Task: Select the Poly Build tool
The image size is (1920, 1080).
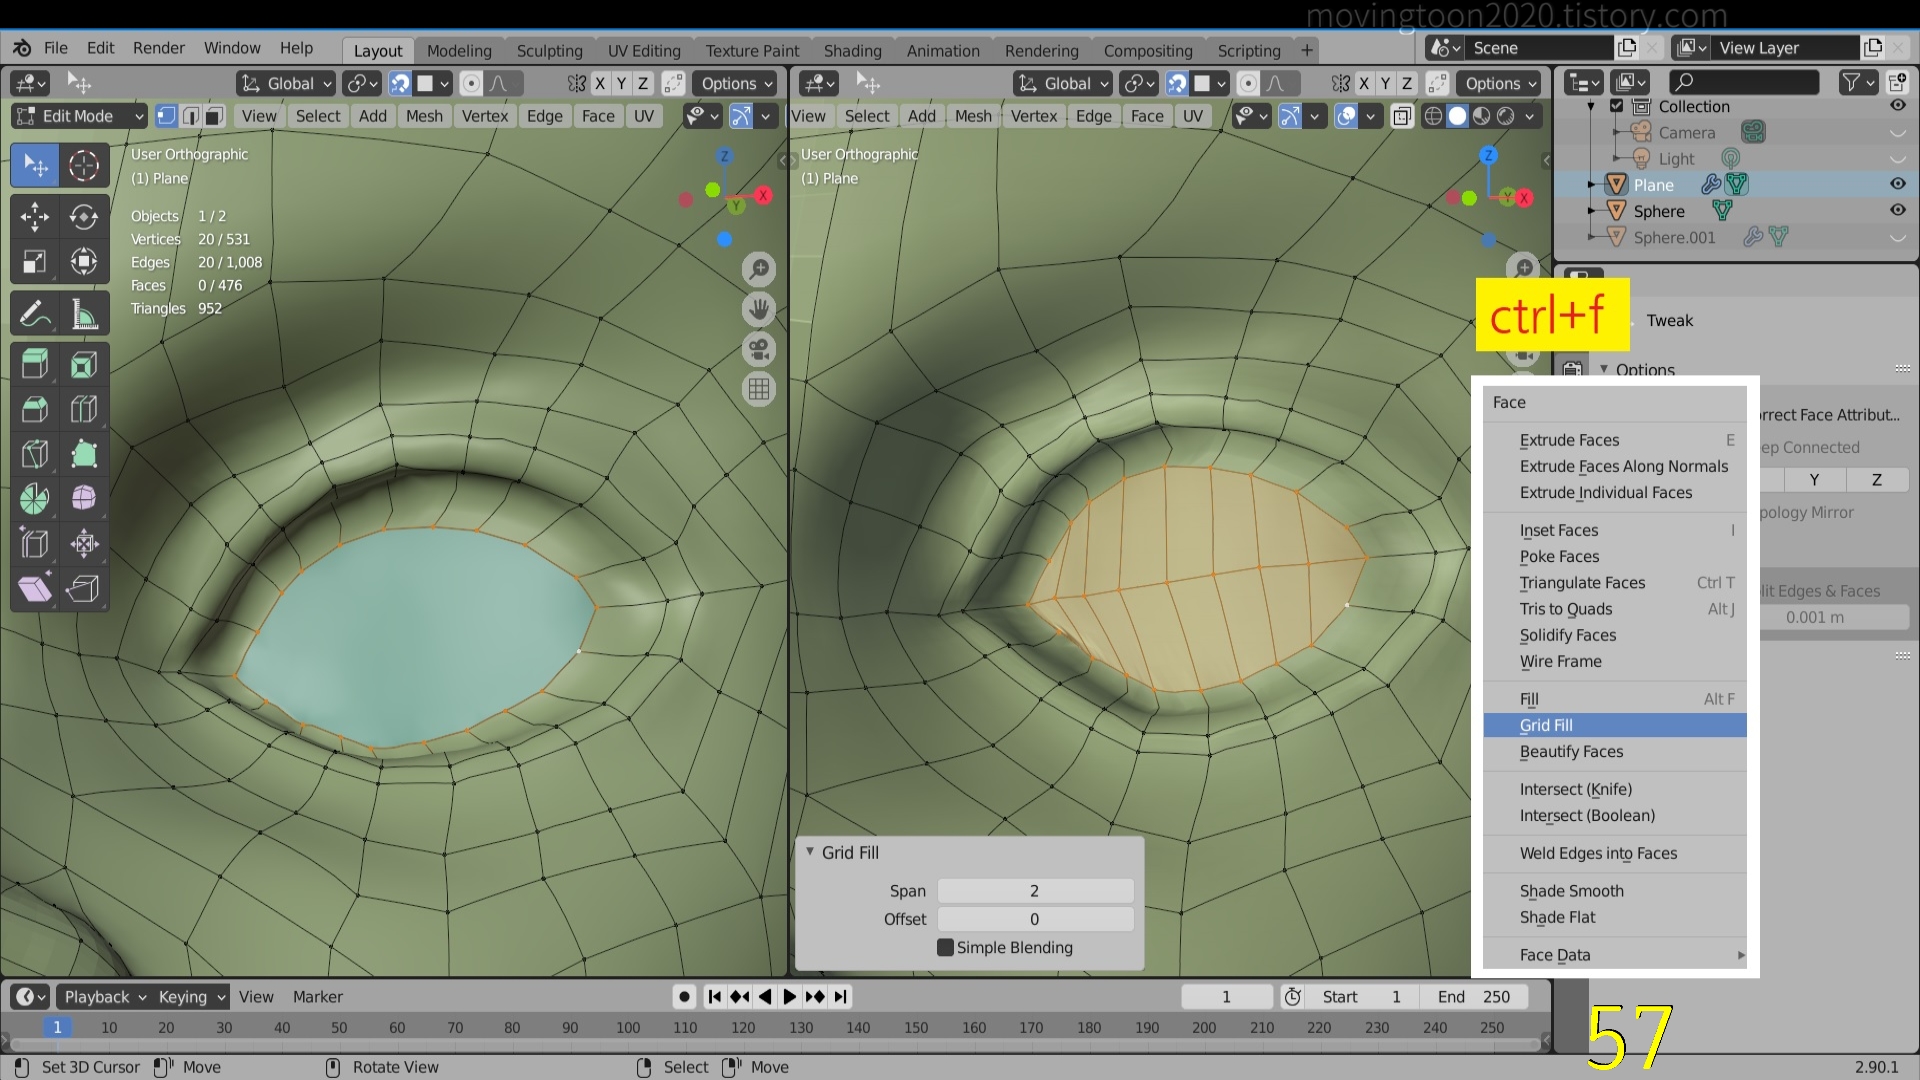Action: coord(84,454)
